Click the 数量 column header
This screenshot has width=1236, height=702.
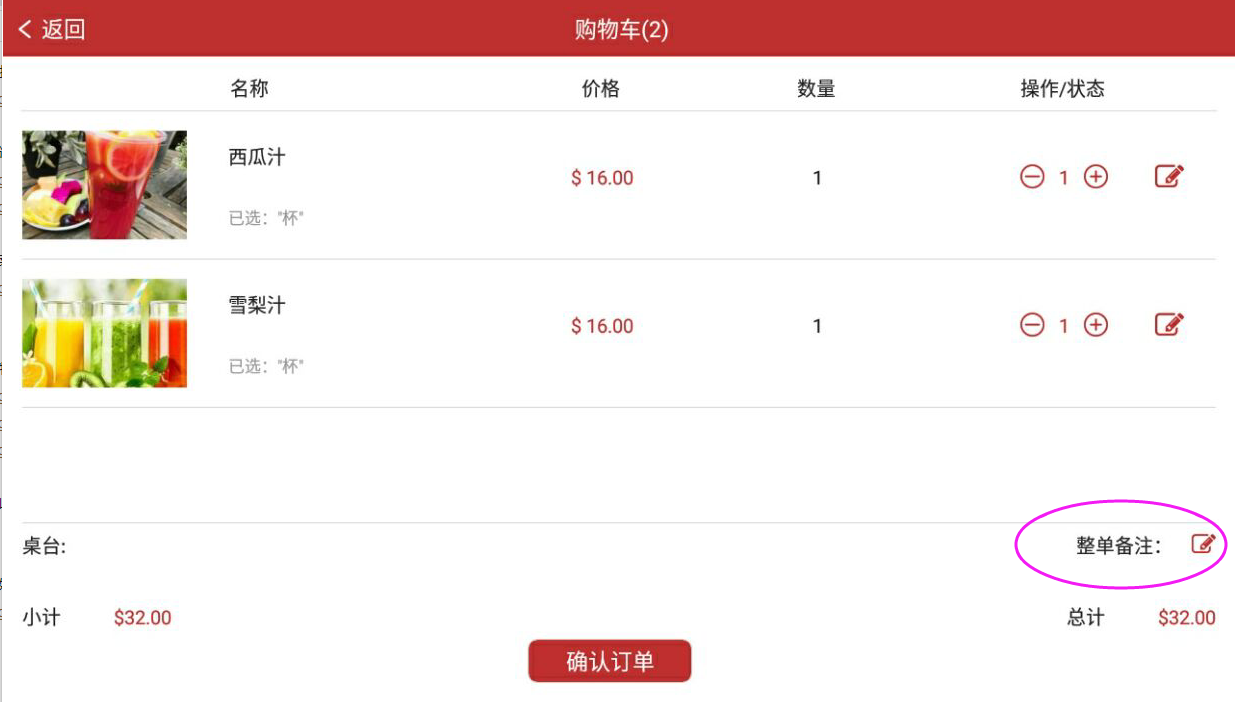[x=816, y=89]
